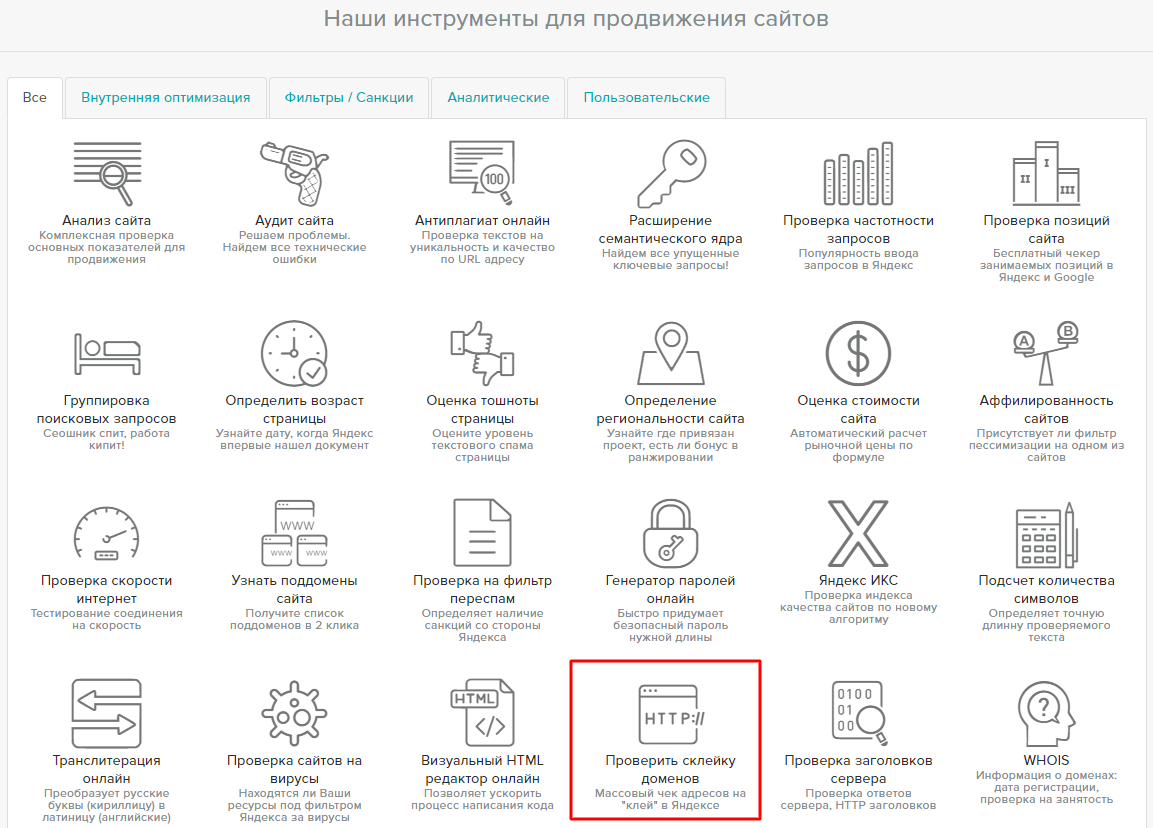This screenshot has height=828, width=1153.
Task: Open the calculator icon for Подсчет количества символов
Action: (x=1045, y=533)
